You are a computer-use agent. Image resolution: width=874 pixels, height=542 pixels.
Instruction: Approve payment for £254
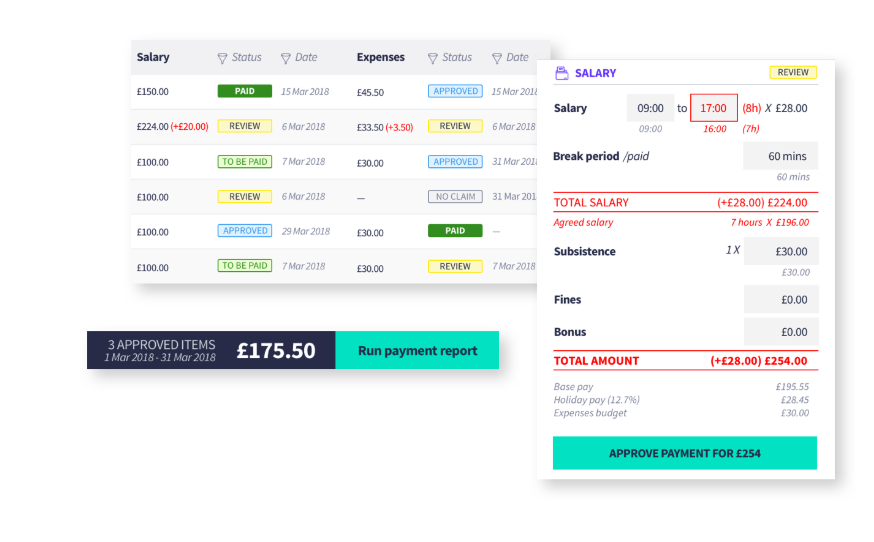pos(684,453)
